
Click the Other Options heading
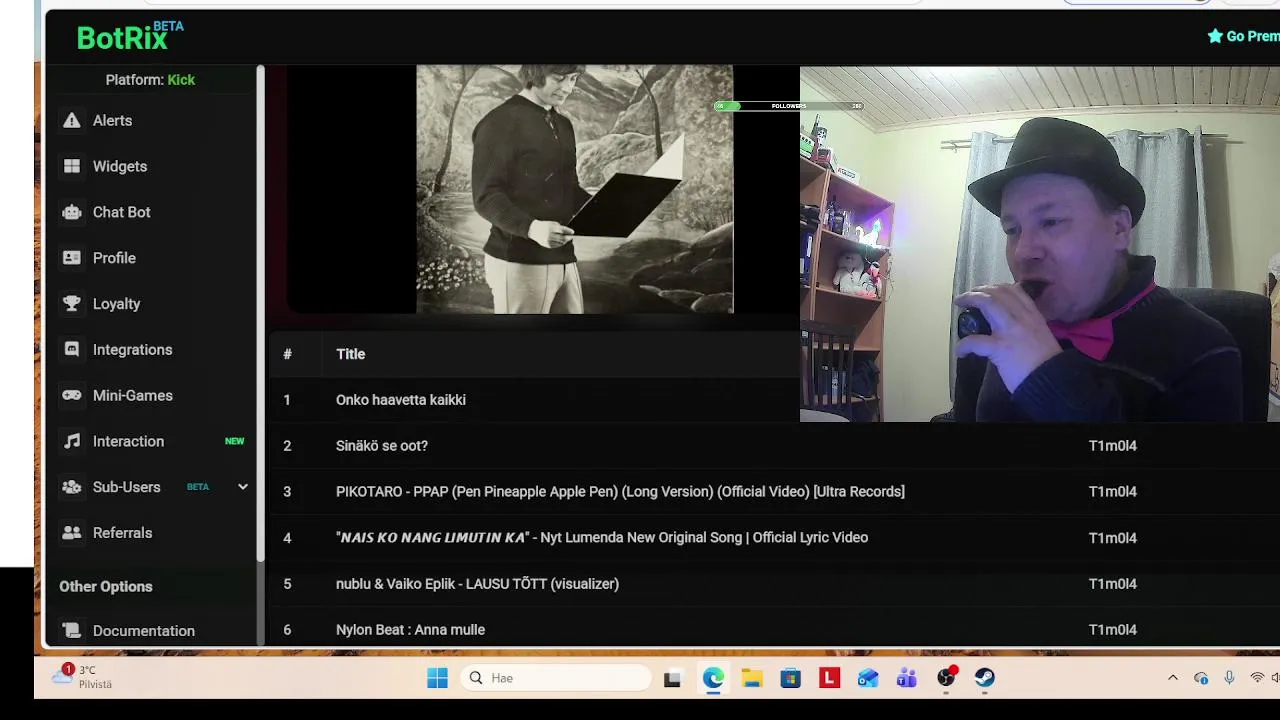[106, 587]
